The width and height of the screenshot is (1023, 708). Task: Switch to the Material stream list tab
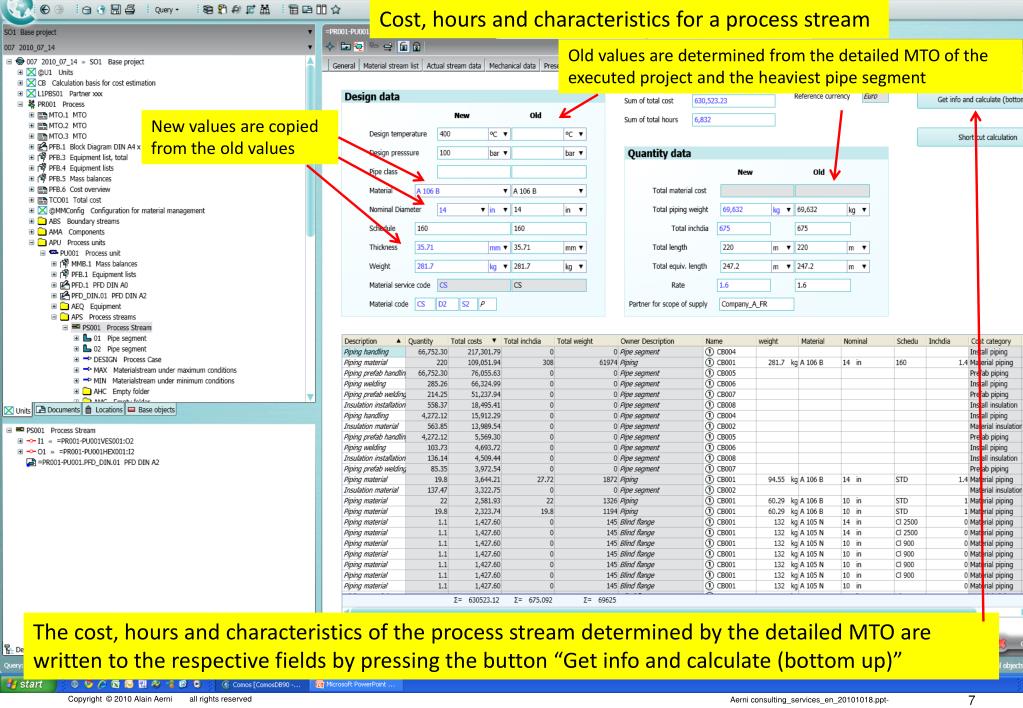390,66
